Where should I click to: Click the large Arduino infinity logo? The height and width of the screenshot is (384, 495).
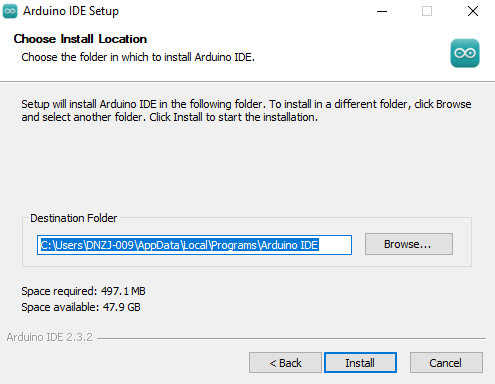click(x=465, y=53)
